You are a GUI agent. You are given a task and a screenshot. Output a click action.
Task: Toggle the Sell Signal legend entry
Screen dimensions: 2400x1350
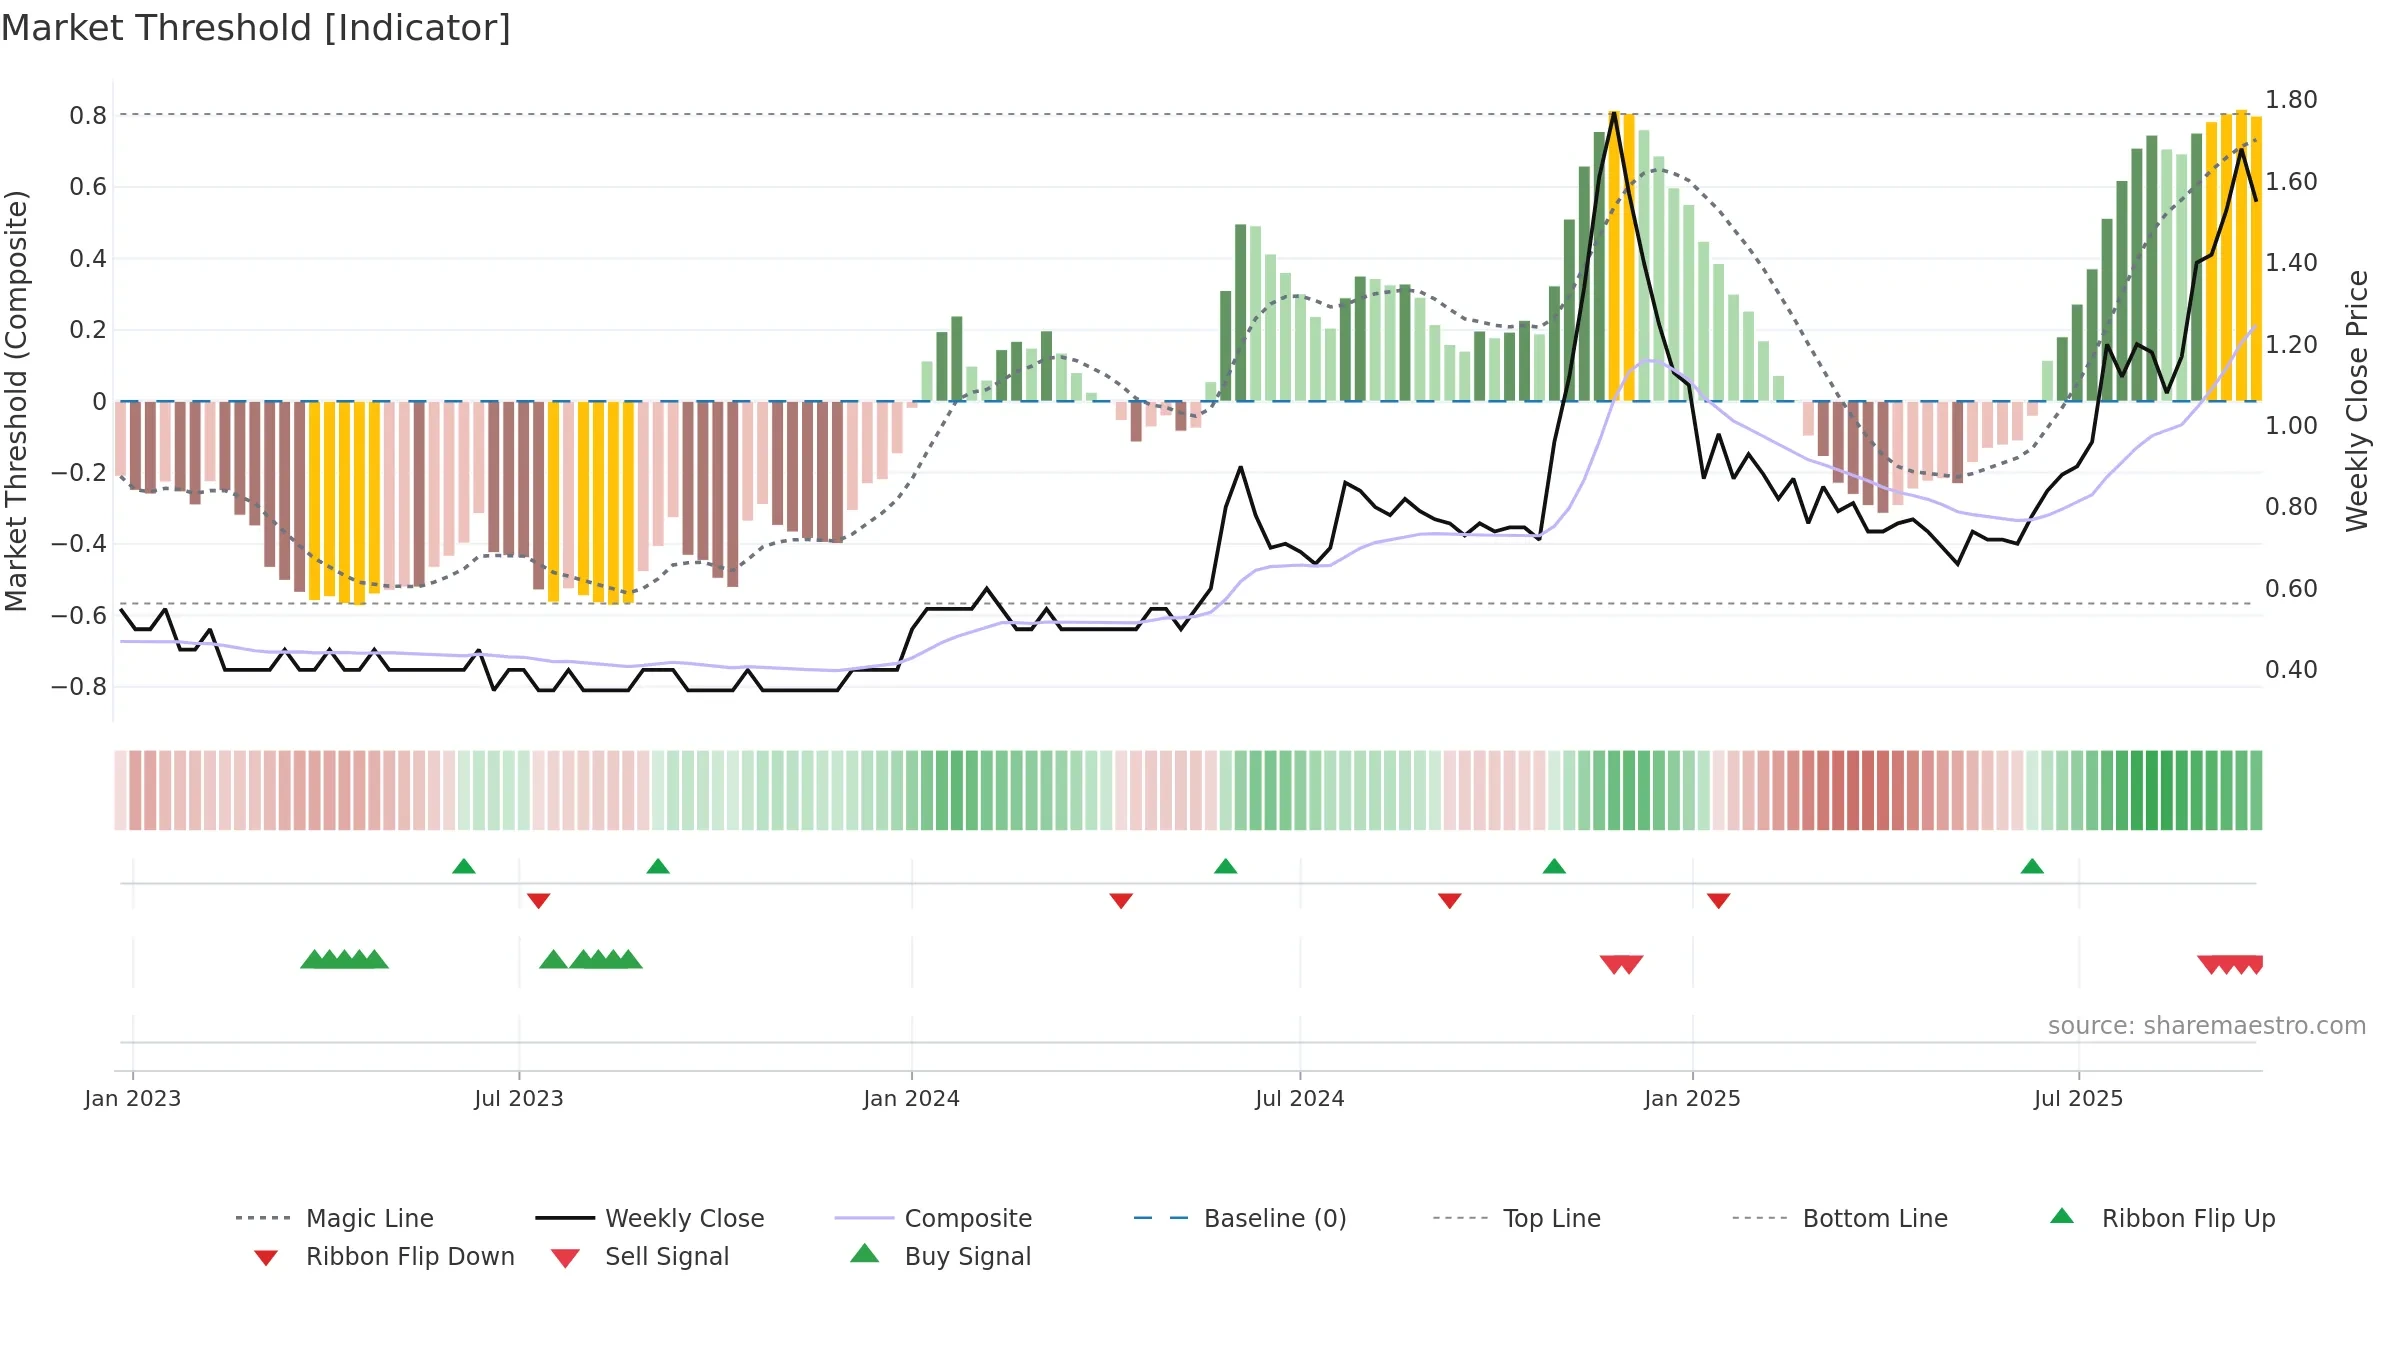(x=640, y=1256)
